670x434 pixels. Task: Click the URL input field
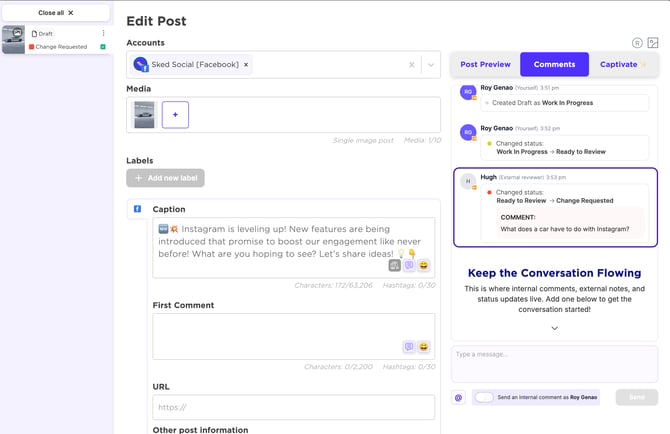tap(293, 407)
